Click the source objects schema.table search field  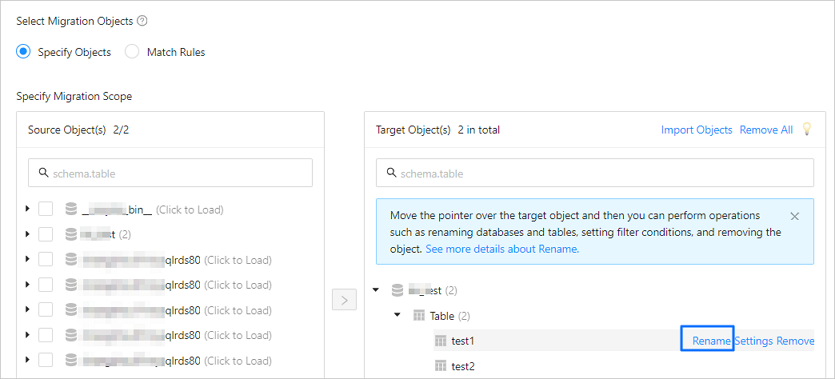tap(170, 173)
